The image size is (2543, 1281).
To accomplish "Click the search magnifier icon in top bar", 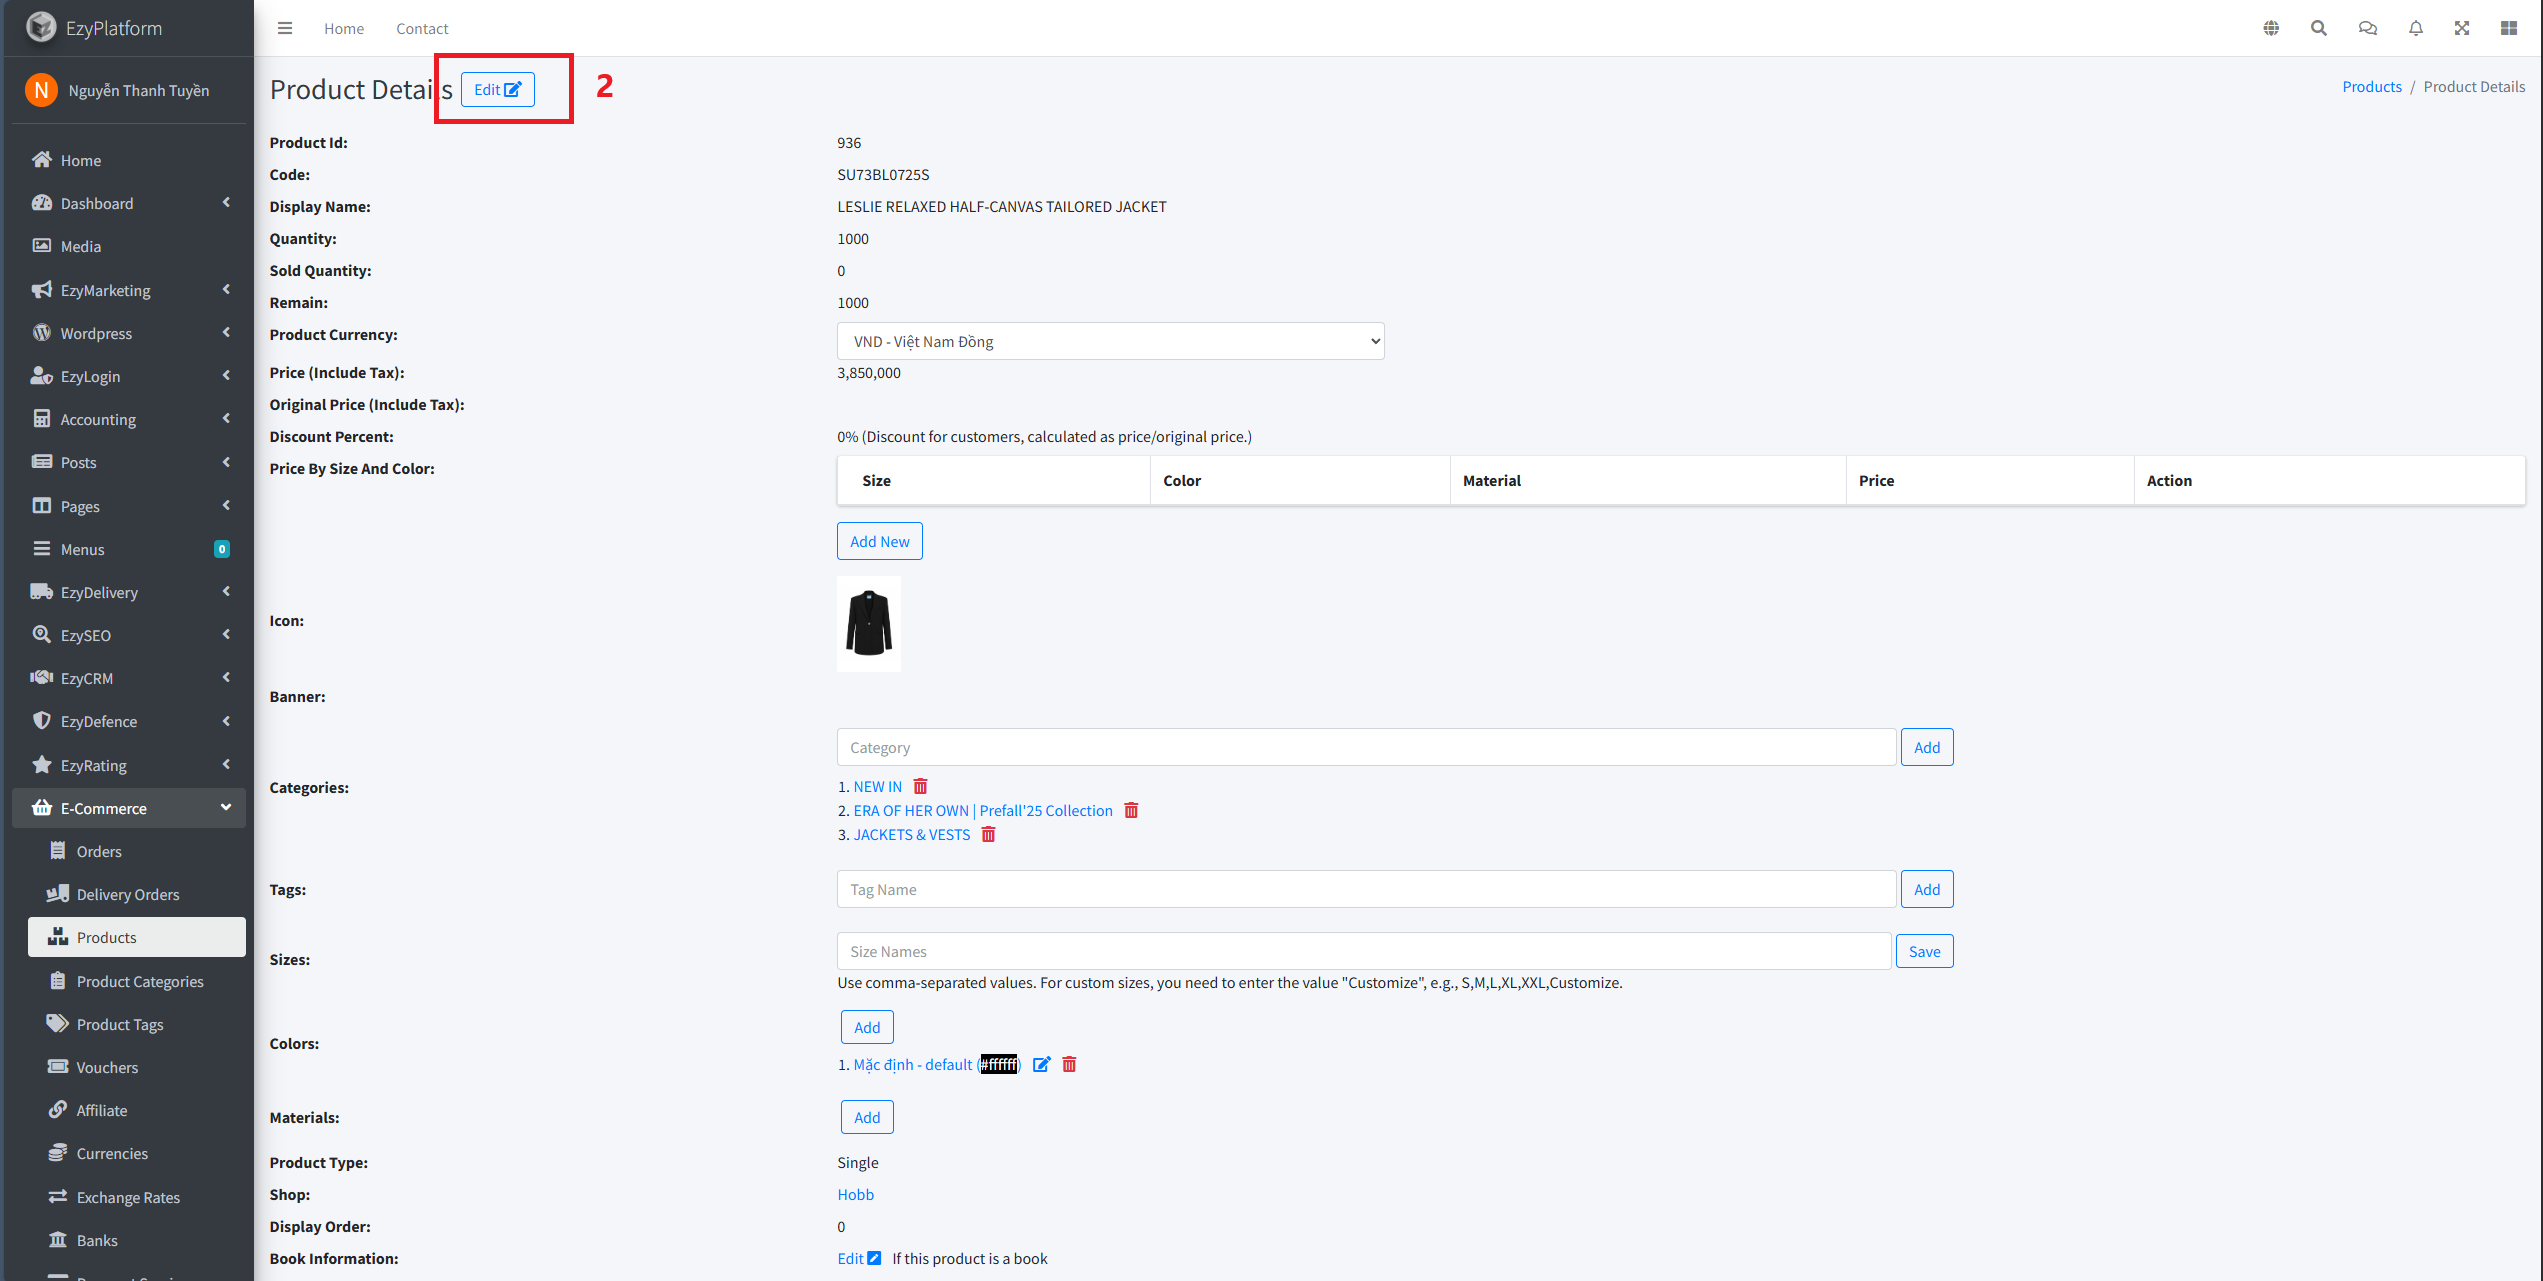I will pyautogui.click(x=2318, y=28).
